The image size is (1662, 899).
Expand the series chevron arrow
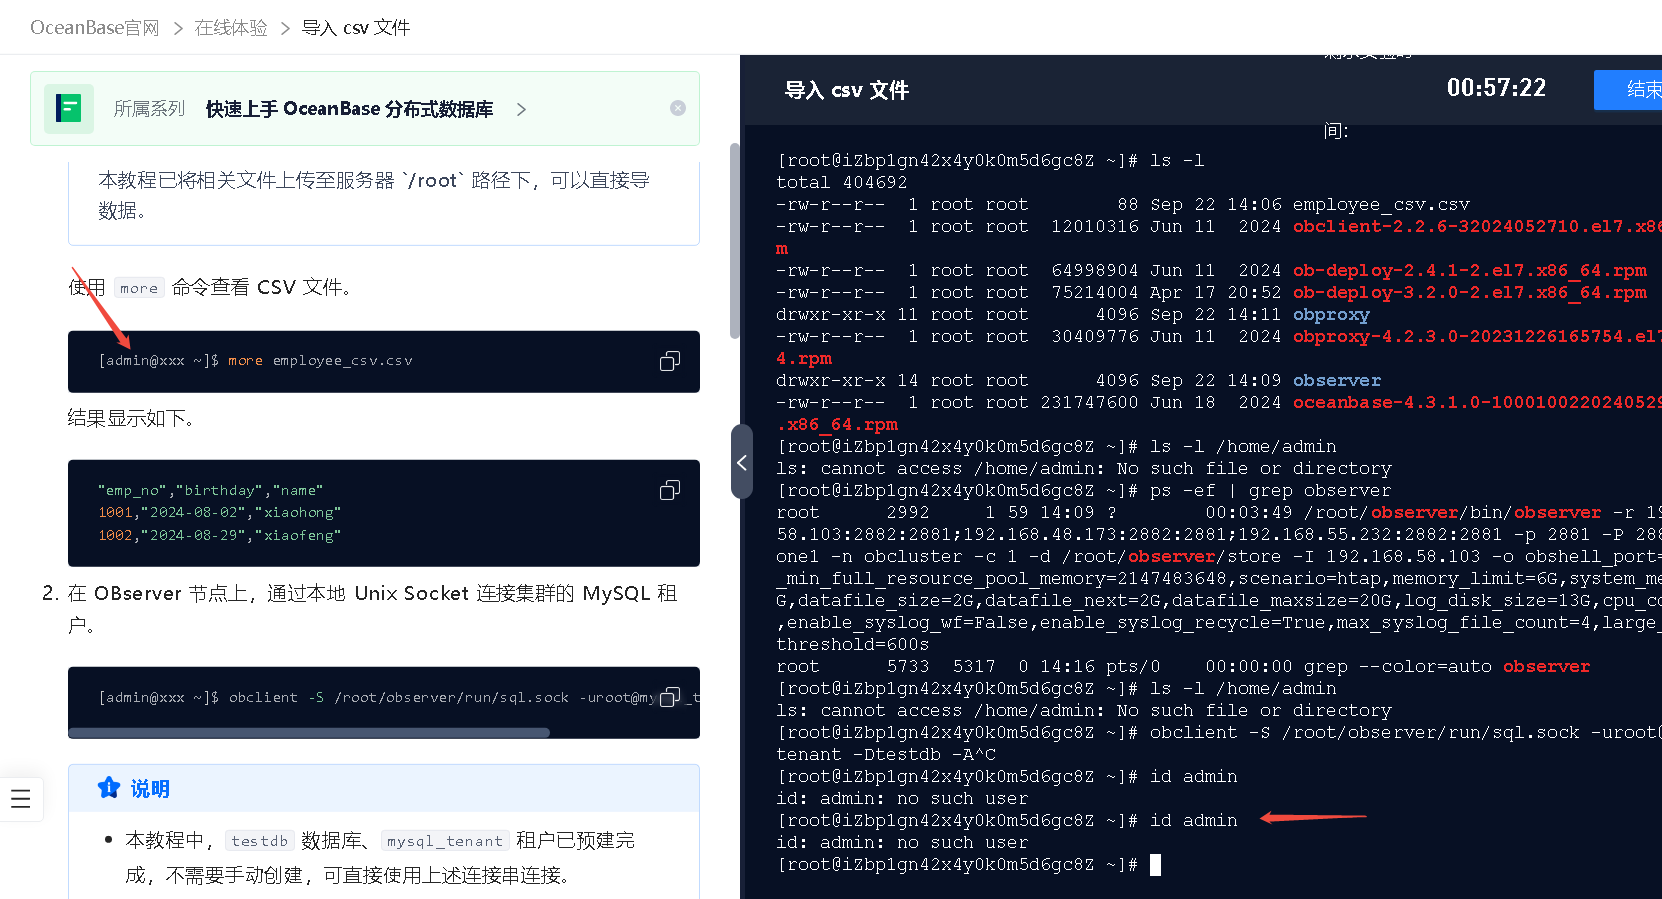pyautogui.click(x=521, y=109)
